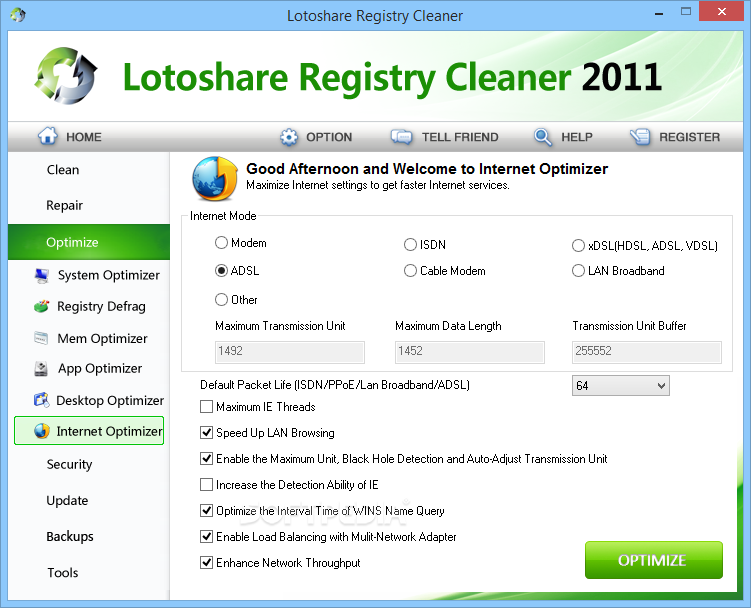Click the Default Packet Life label text

tap(335, 385)
